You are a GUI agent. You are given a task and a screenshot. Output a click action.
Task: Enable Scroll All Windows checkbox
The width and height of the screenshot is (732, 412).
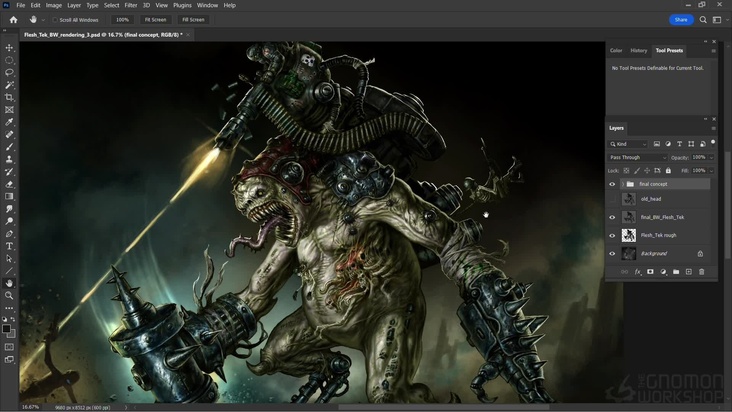[55, 20]
